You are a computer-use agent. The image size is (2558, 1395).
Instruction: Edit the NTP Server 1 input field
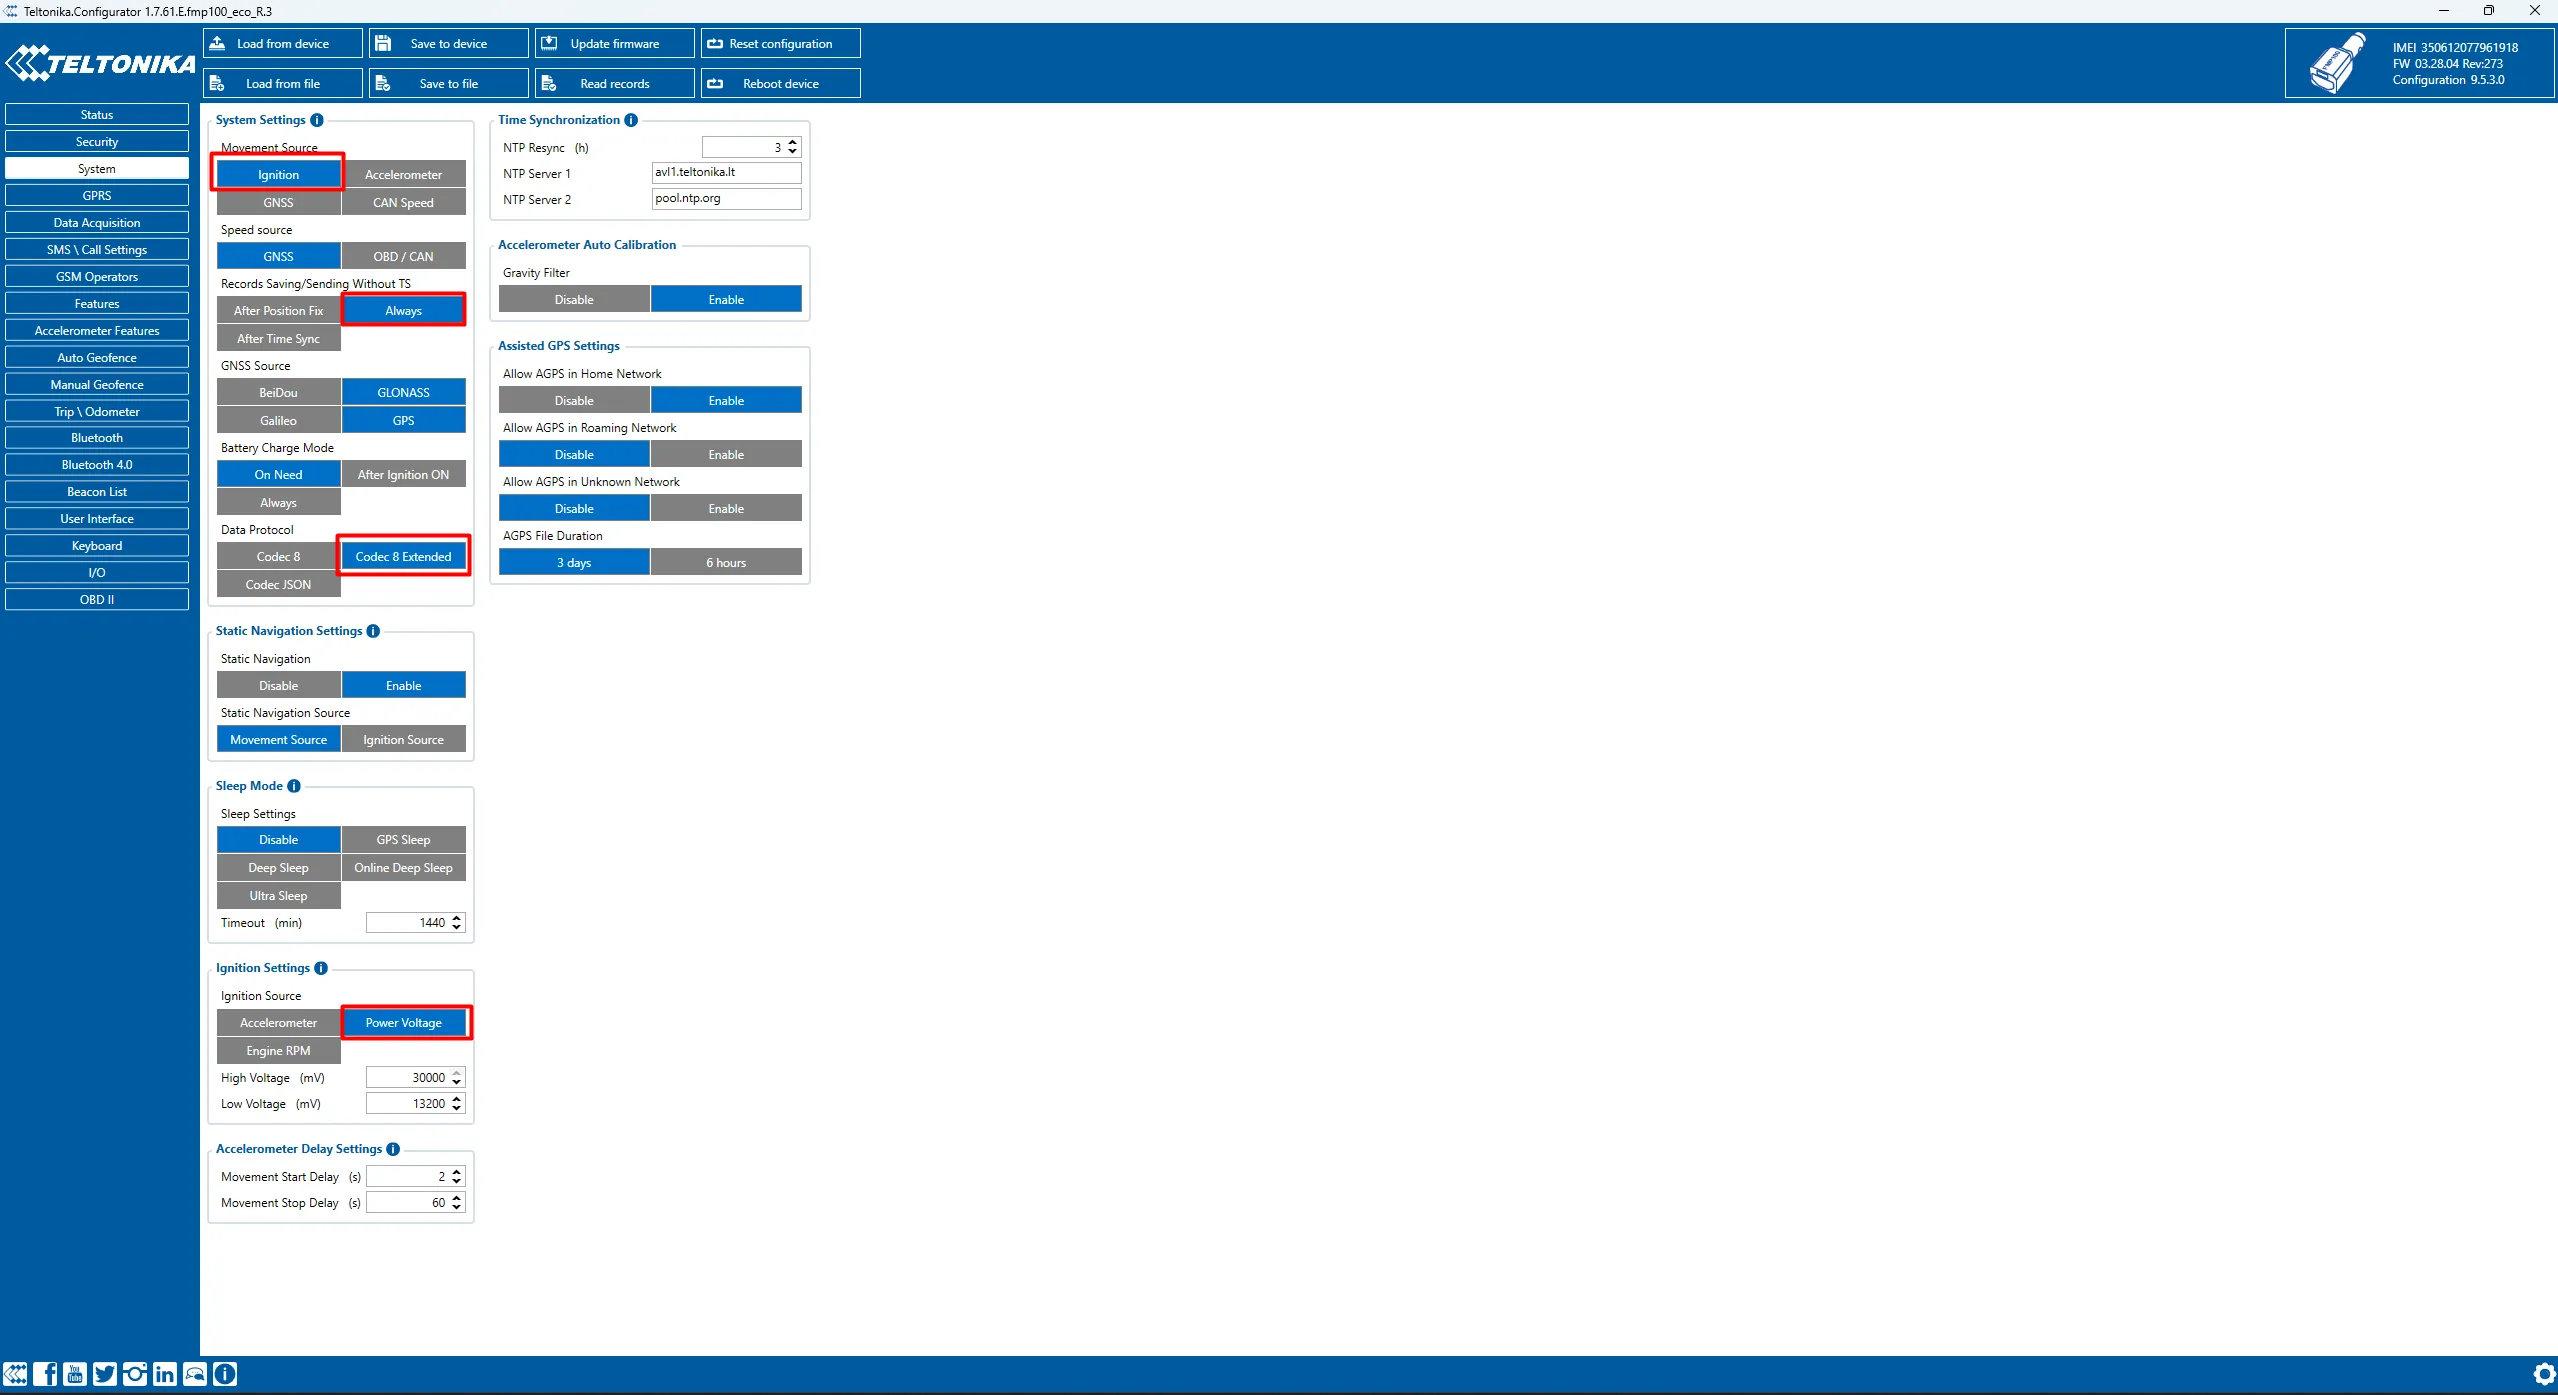(723, 172)
